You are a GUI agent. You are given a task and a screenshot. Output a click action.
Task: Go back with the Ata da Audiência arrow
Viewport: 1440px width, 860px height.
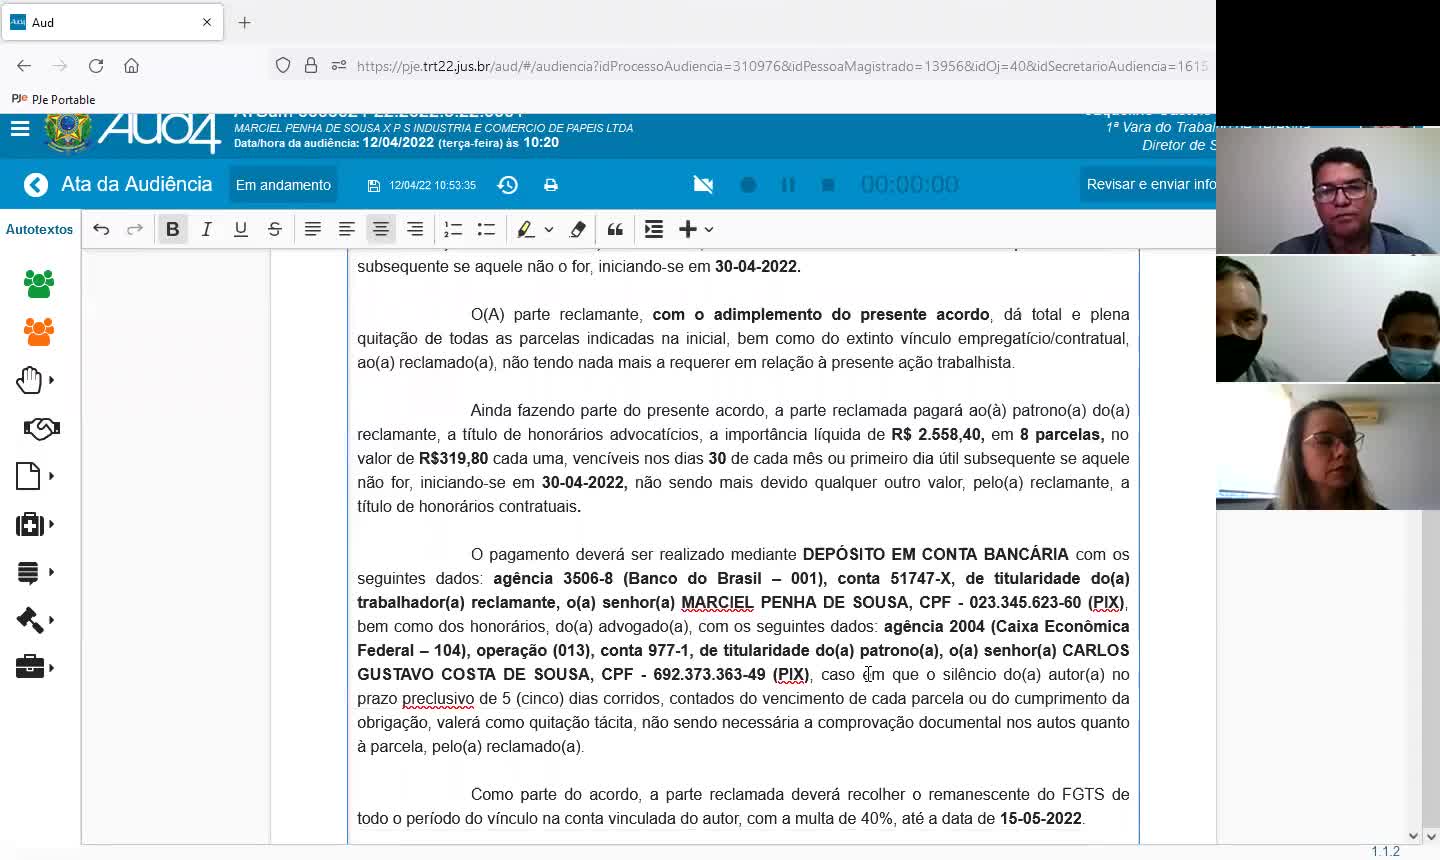tap(36, 185)
